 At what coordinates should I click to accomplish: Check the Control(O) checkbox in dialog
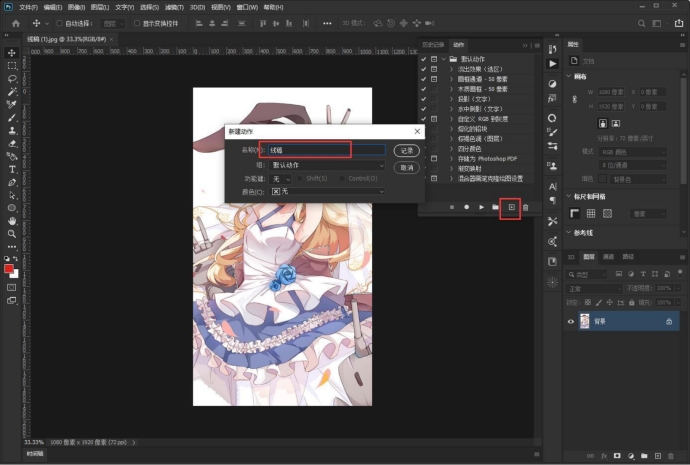[x=342, y=179]
